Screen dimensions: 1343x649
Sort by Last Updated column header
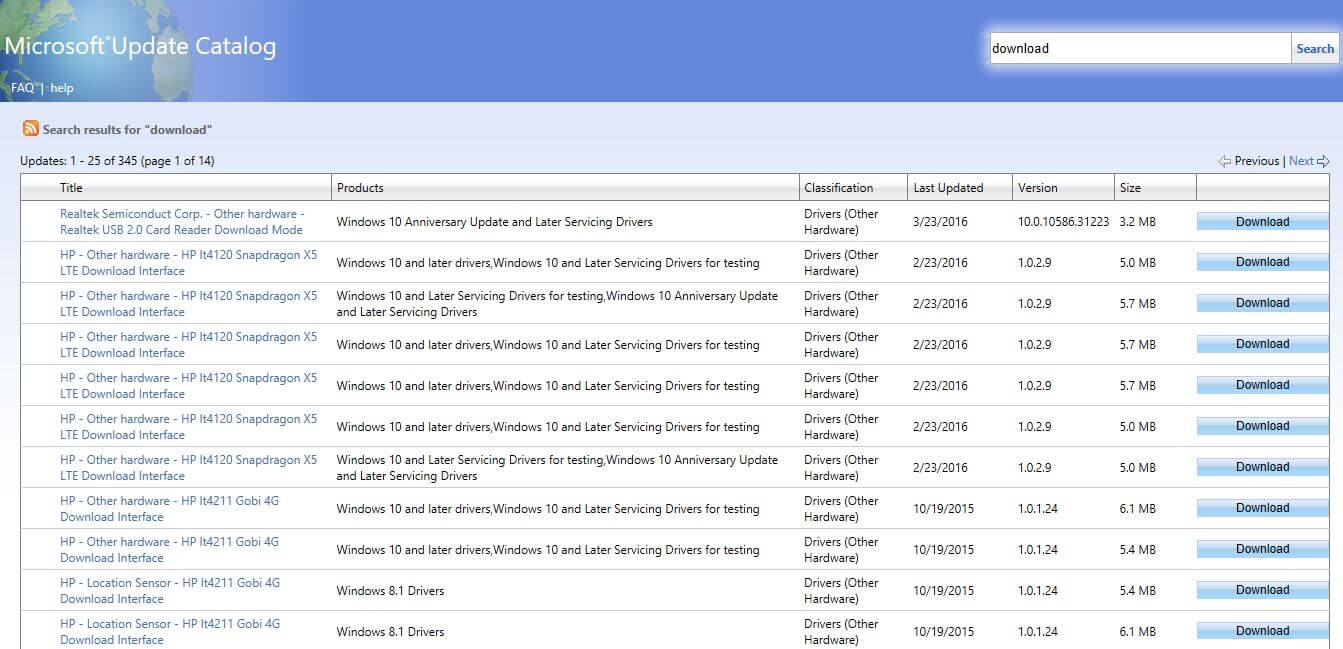947,188
